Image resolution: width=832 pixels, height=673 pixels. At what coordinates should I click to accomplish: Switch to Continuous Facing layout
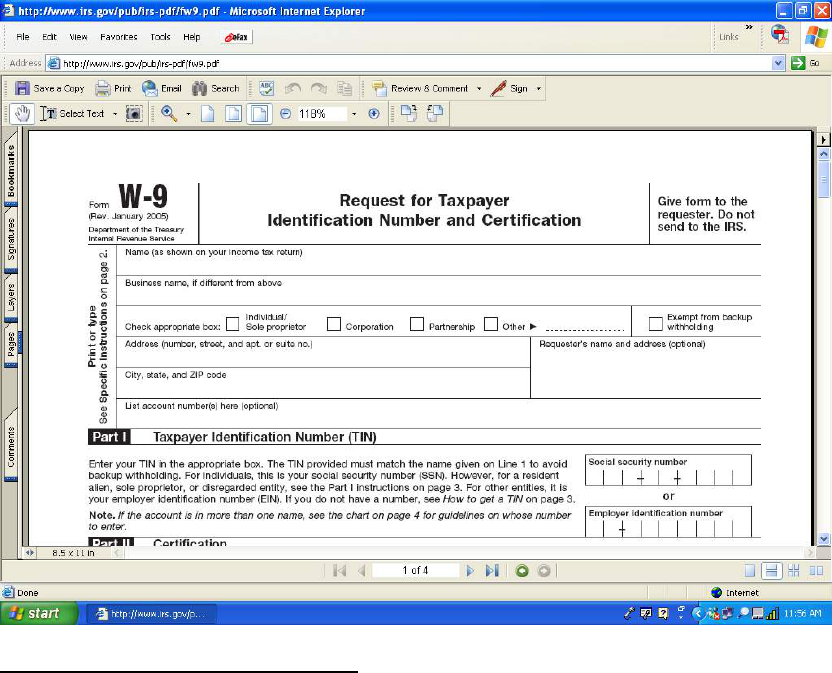point(794,571)
